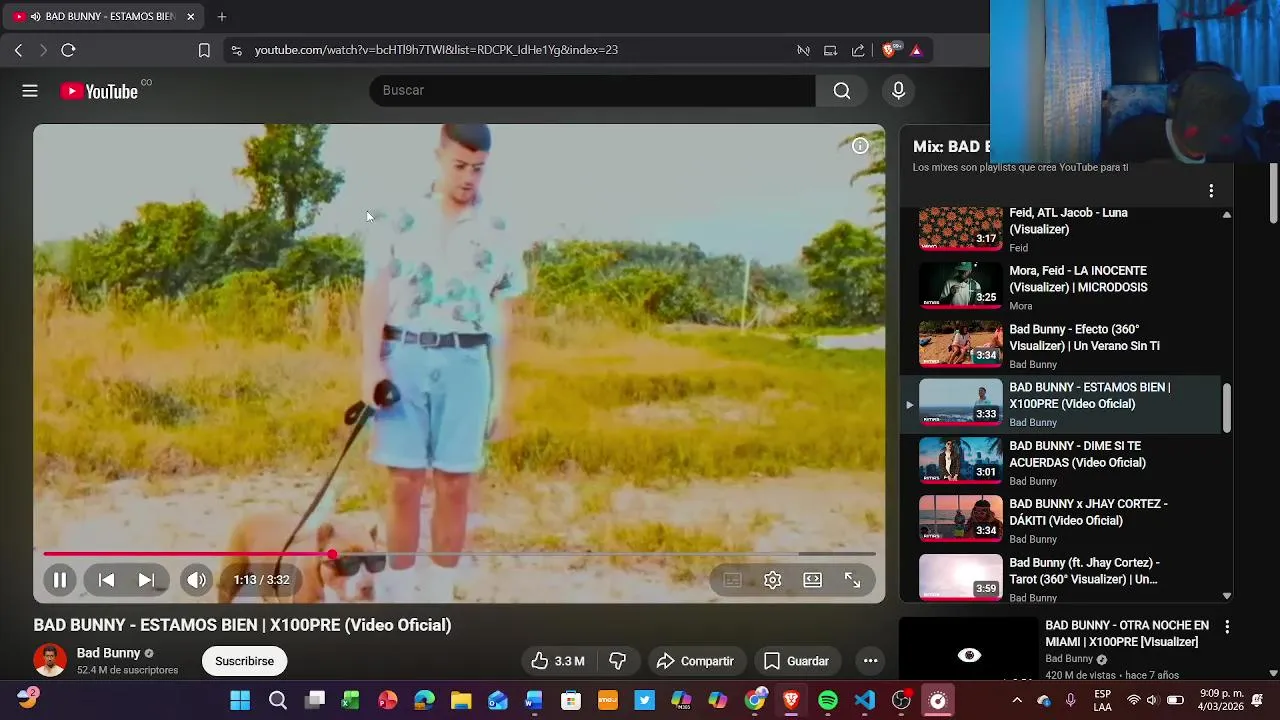Click the install app icon in address bar

point(830,50)
